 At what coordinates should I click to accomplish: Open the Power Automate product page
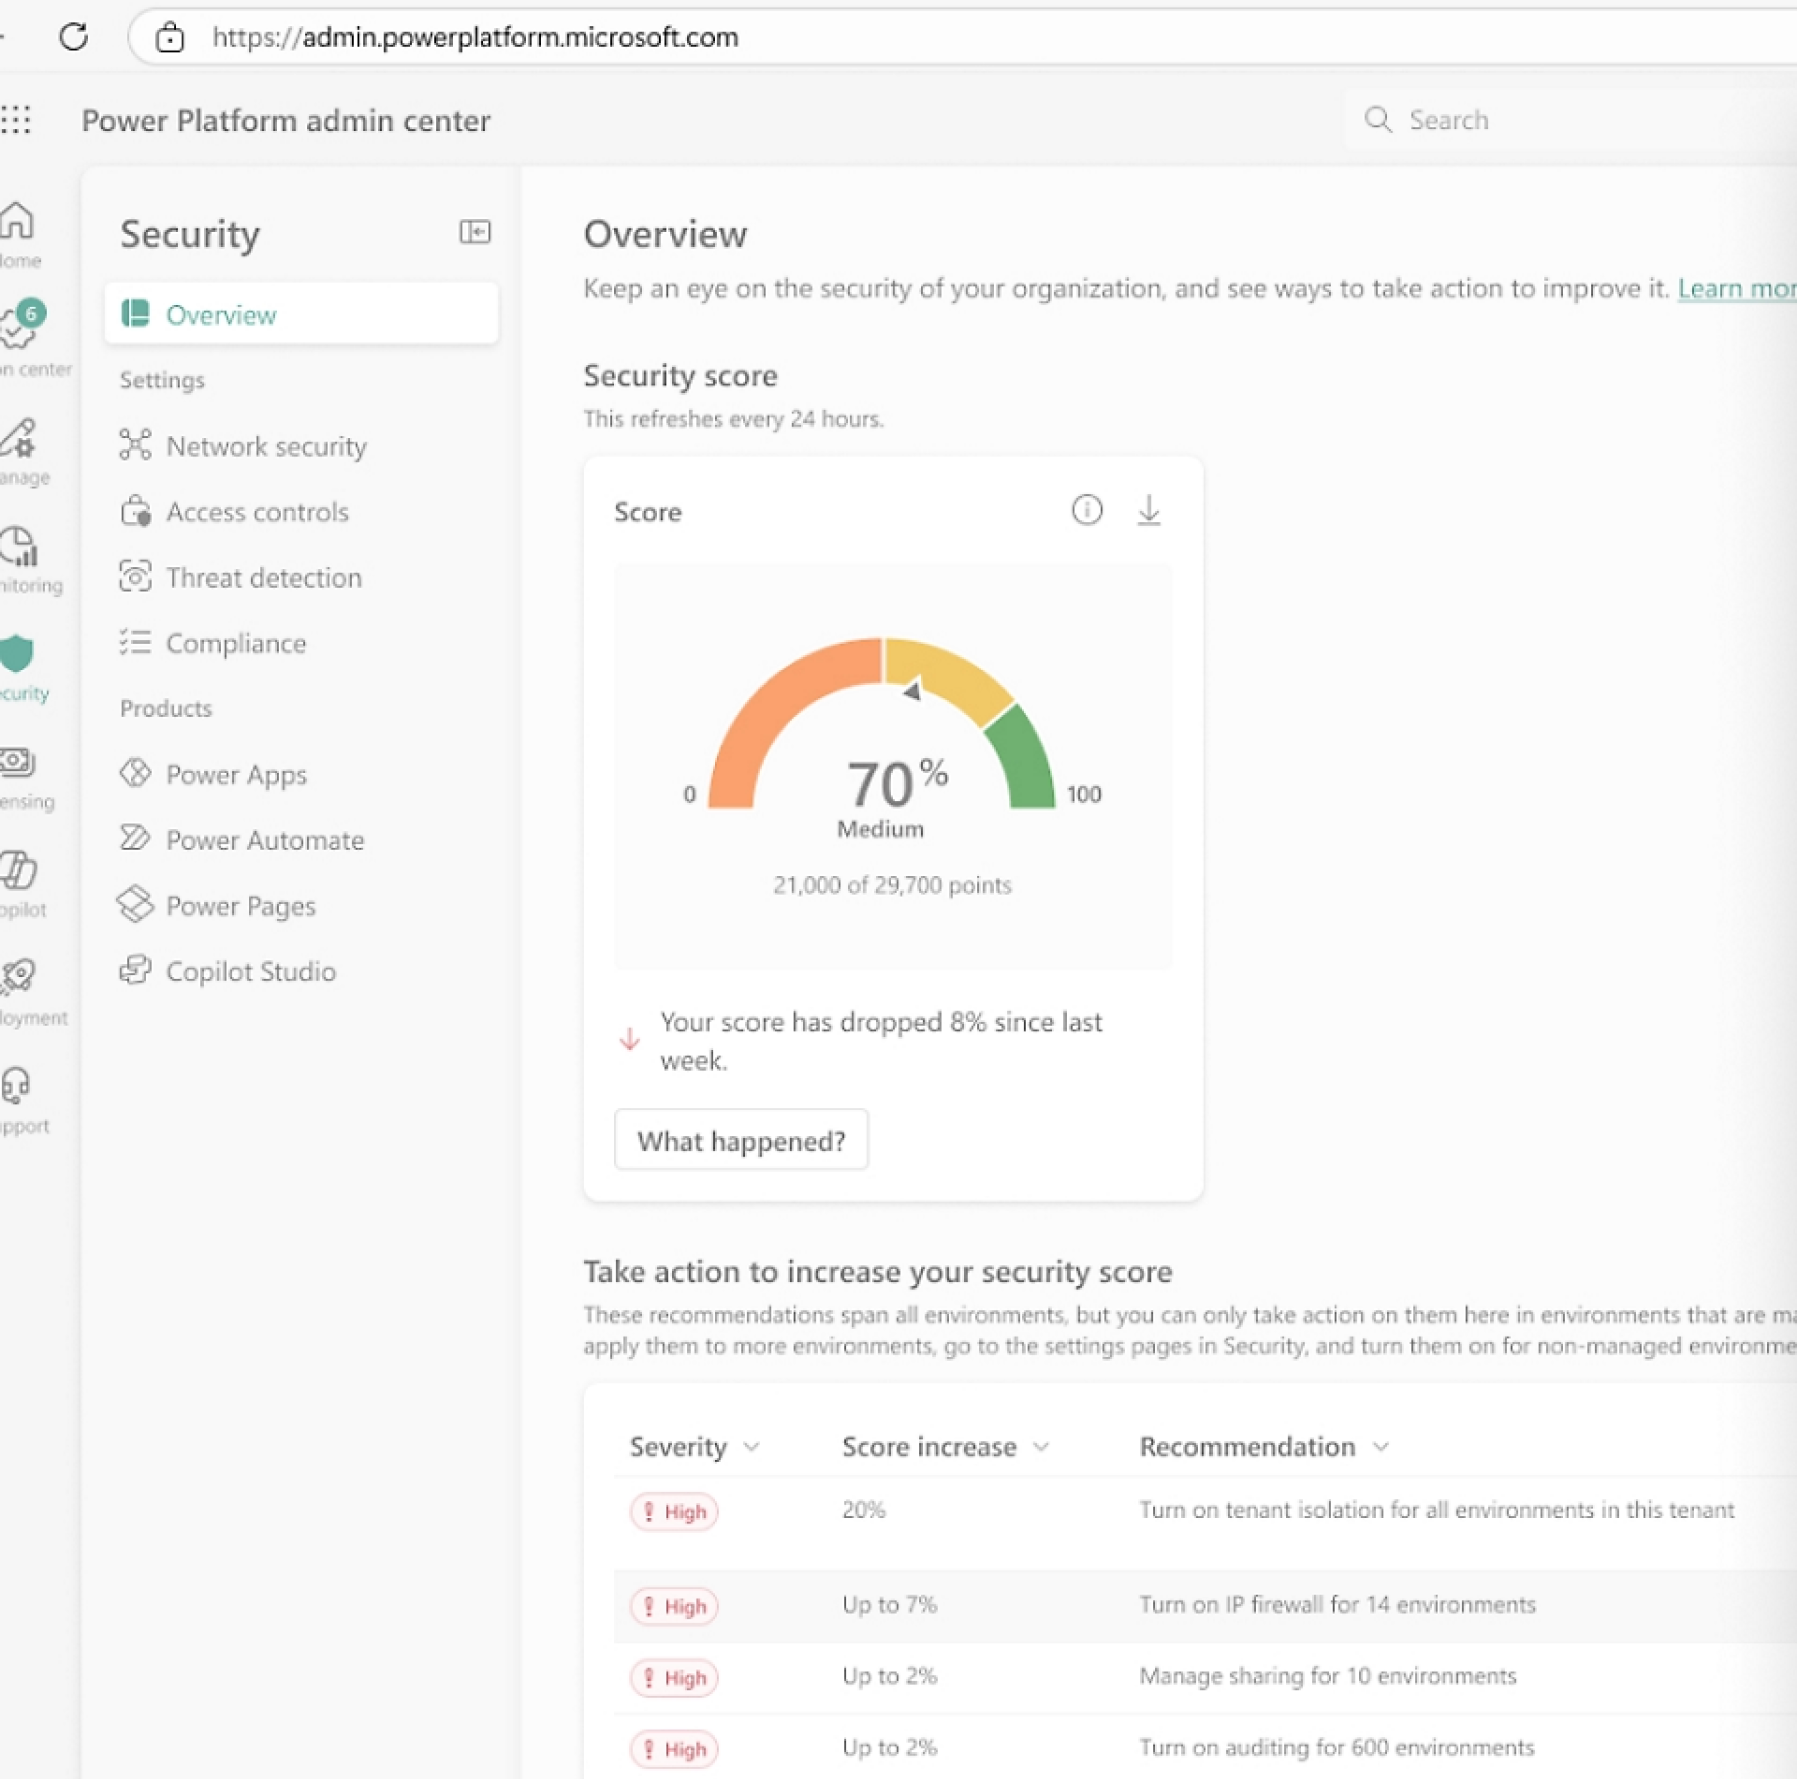coord(265,840)
